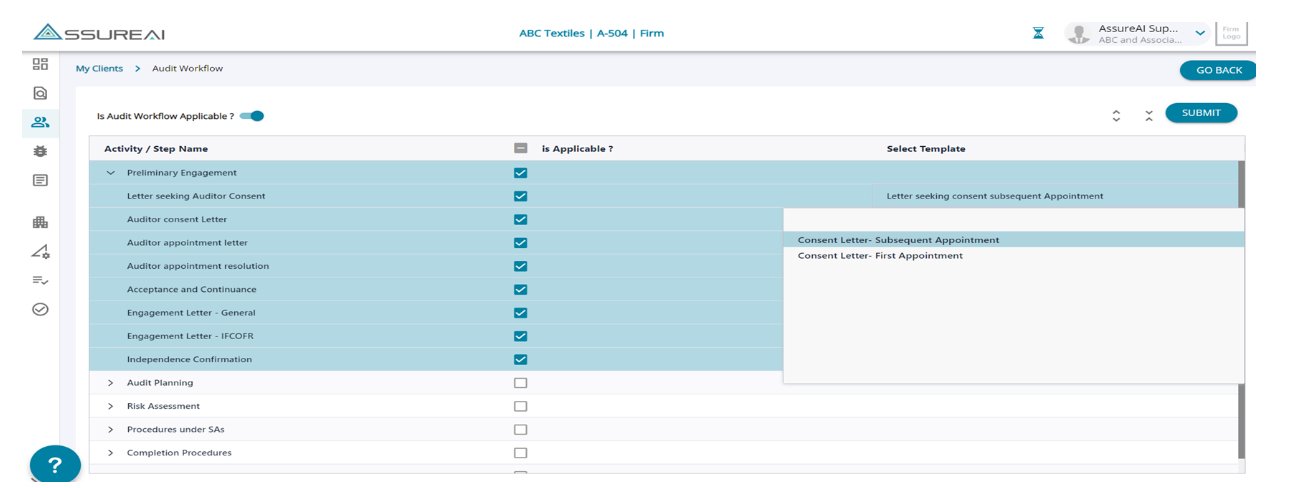The height and width of the screenshot is (488, 1291).
Task: Uncheck Engagement Letter - IFCOFR checkbox
Action: click(x=520, y=336)
